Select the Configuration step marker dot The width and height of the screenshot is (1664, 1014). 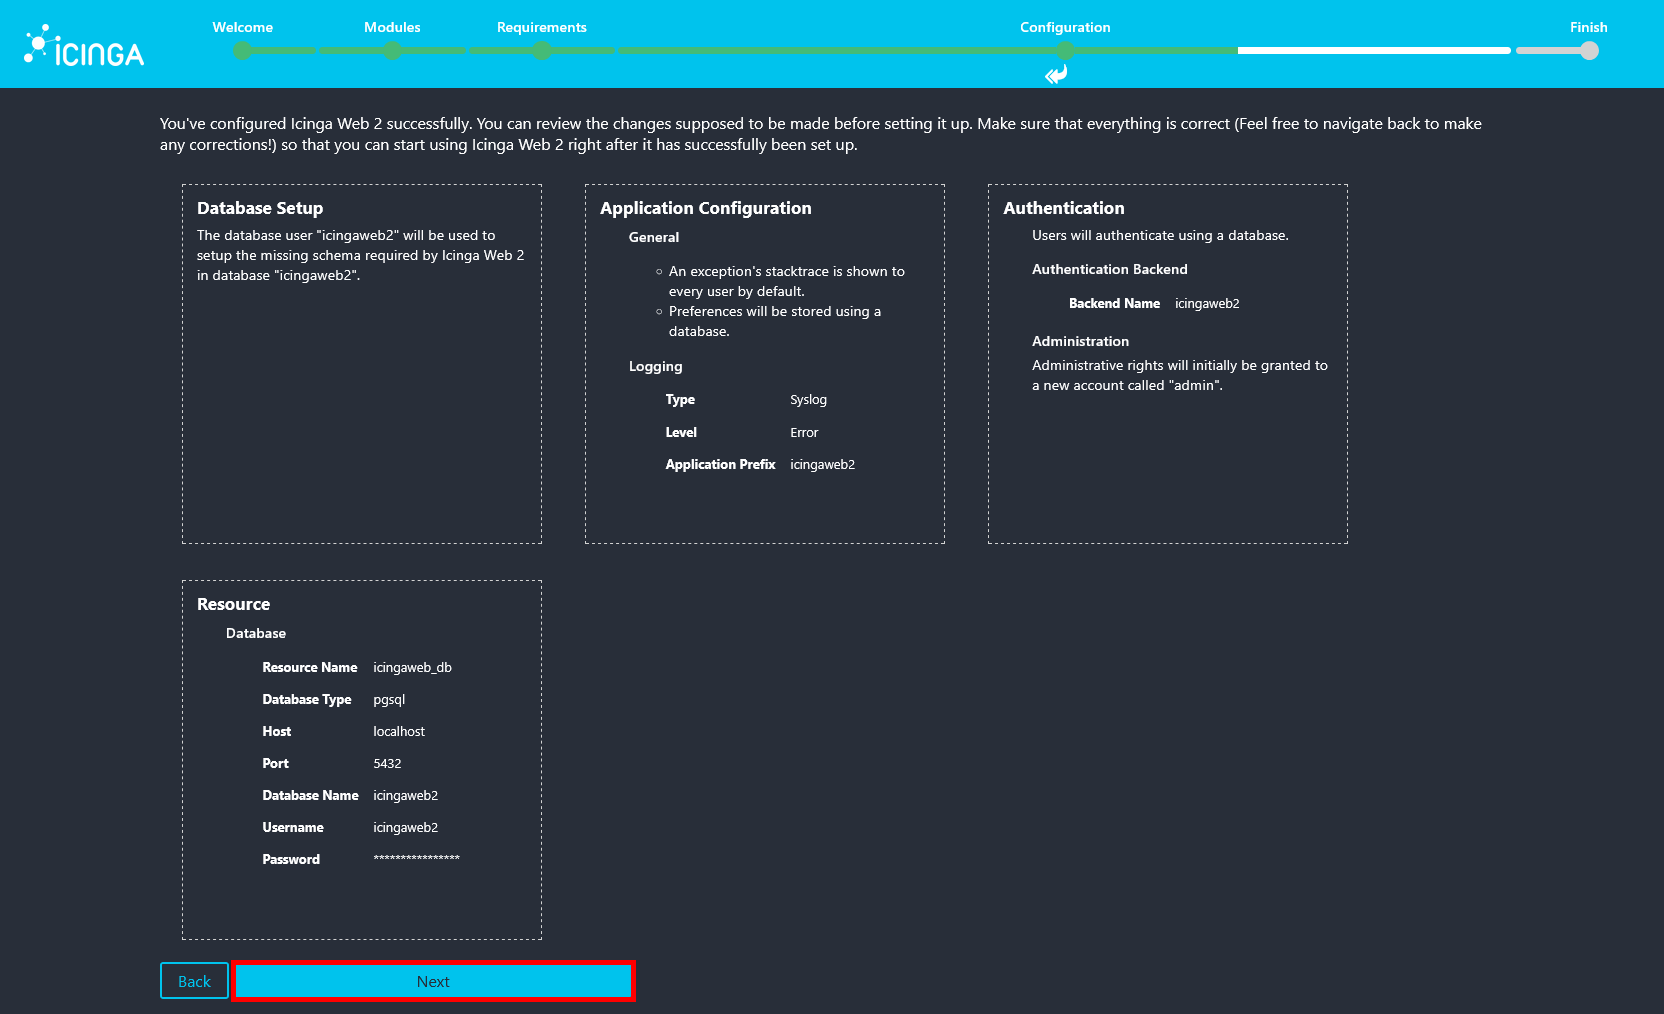tap(1064, 50)
